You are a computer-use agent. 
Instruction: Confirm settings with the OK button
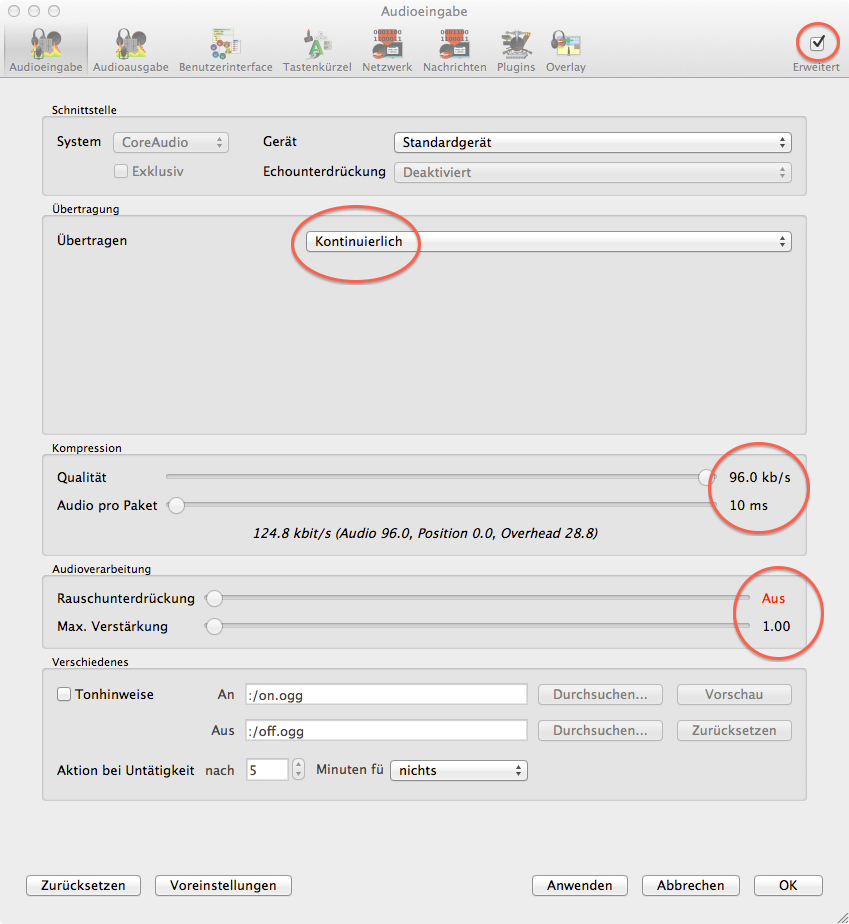click(x=788, y=886)
